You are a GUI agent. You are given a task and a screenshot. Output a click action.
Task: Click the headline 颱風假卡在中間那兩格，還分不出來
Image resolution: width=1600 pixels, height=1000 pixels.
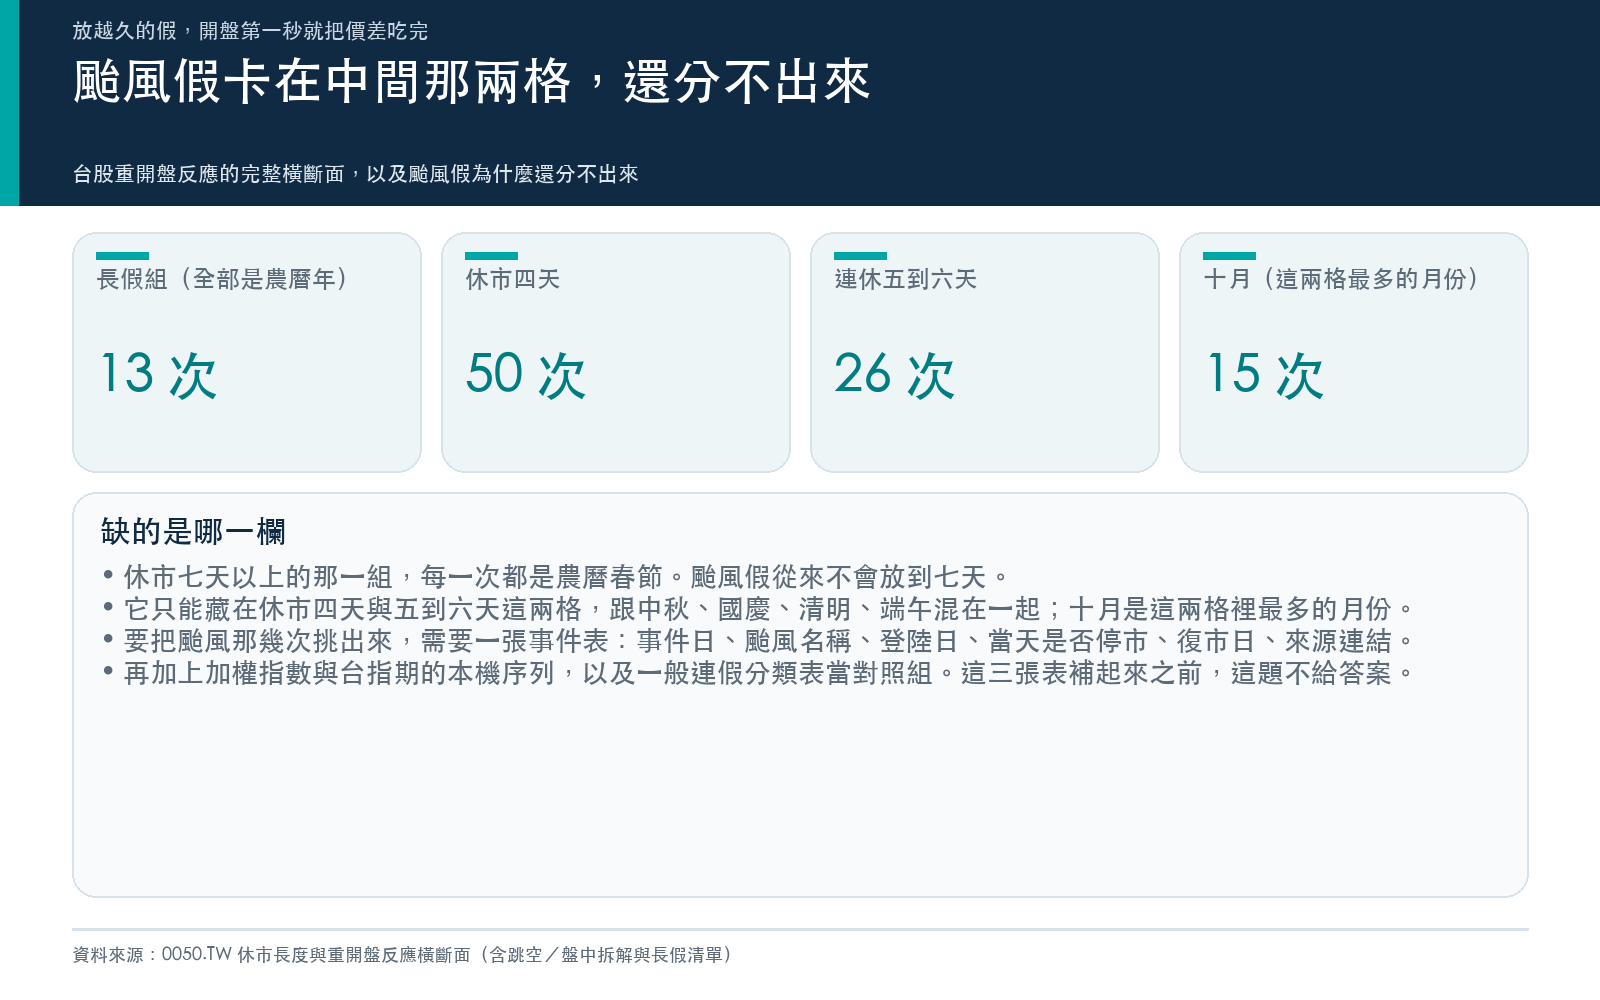click(x=472, y=82)
